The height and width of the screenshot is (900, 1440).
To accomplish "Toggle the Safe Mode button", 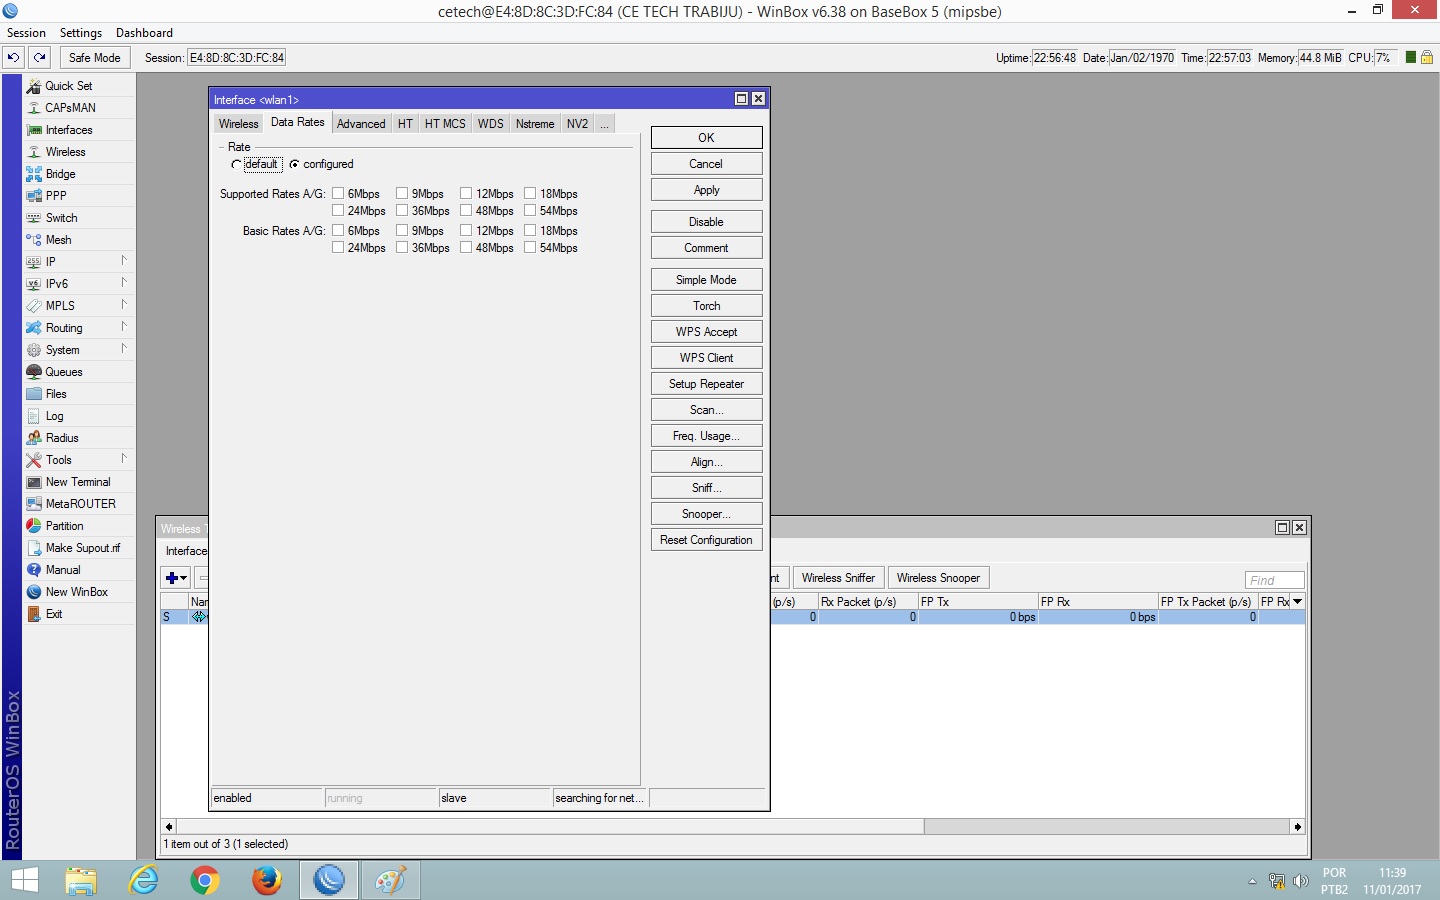I will (x=94, y=57).
